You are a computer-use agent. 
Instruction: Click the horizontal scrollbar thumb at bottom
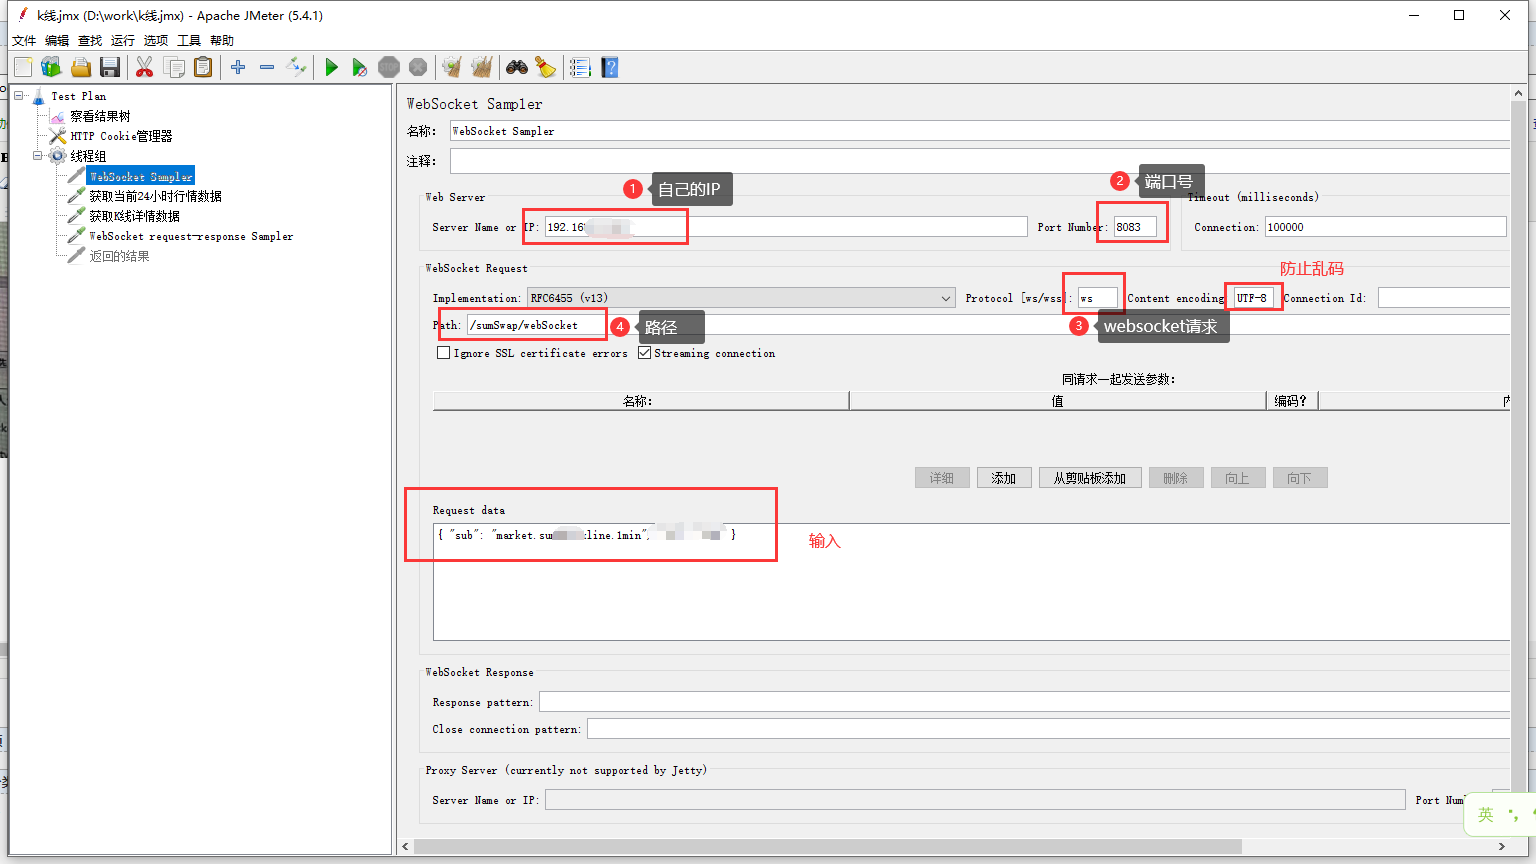coord(828,846)
